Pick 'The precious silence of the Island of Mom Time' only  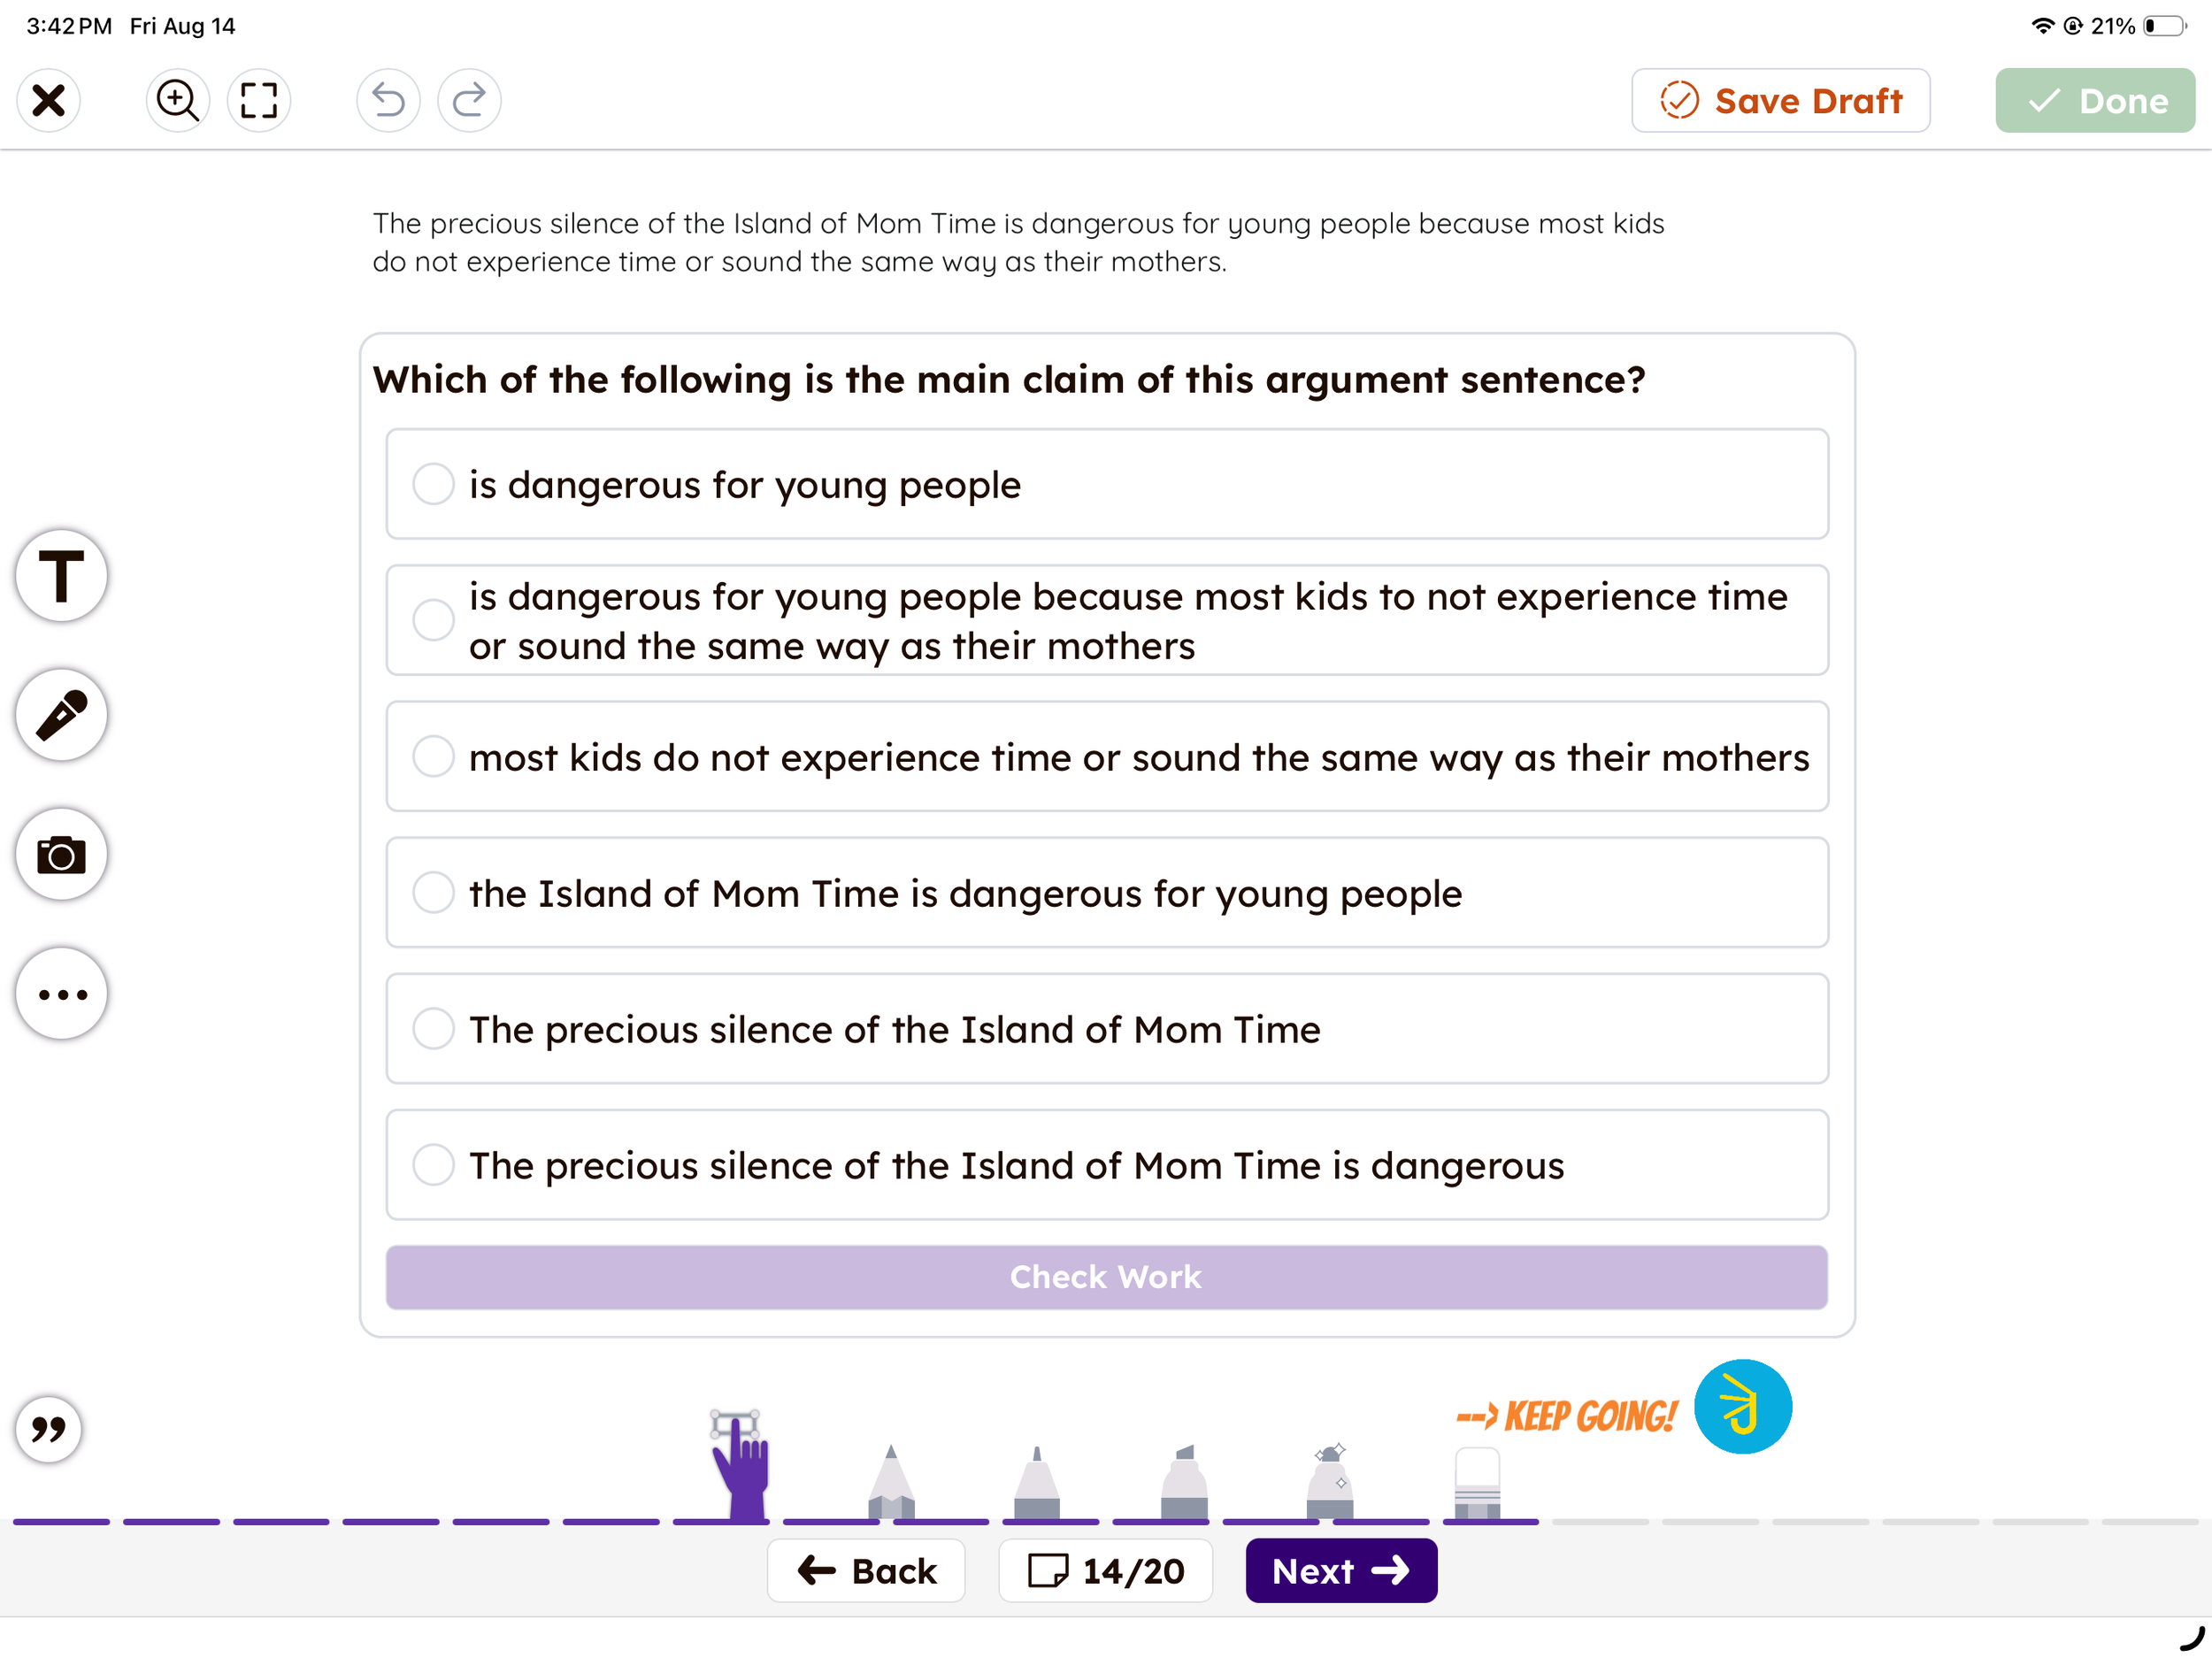tap(1107, 1029)
